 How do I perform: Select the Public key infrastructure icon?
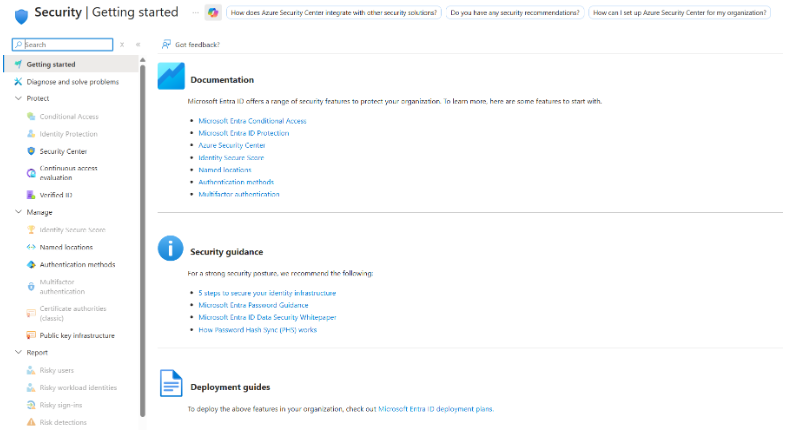[x=31, y=335]
